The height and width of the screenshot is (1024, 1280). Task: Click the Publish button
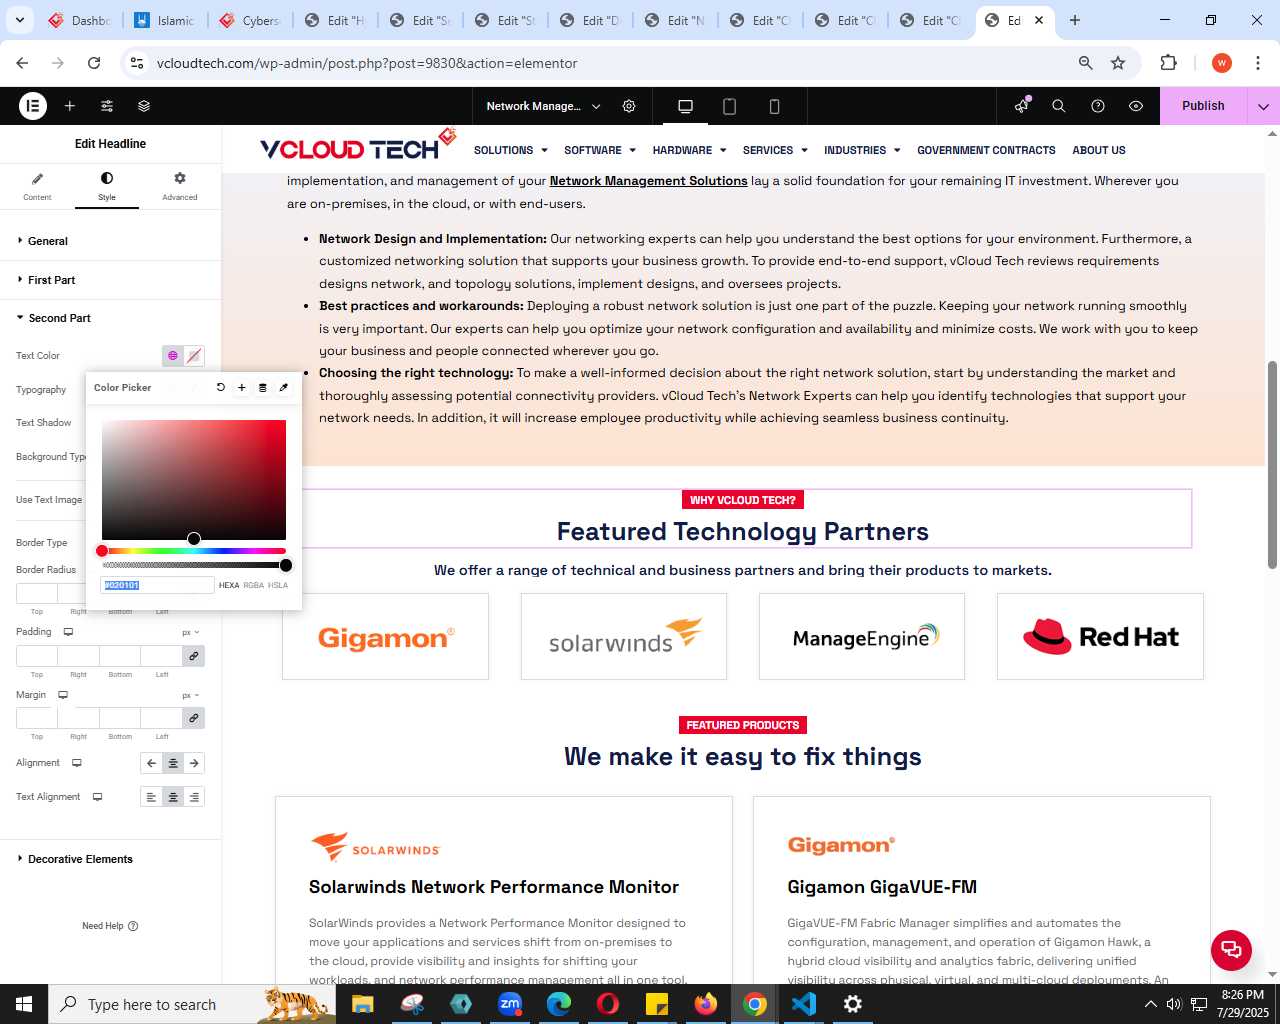click(x=1203, y=106)
